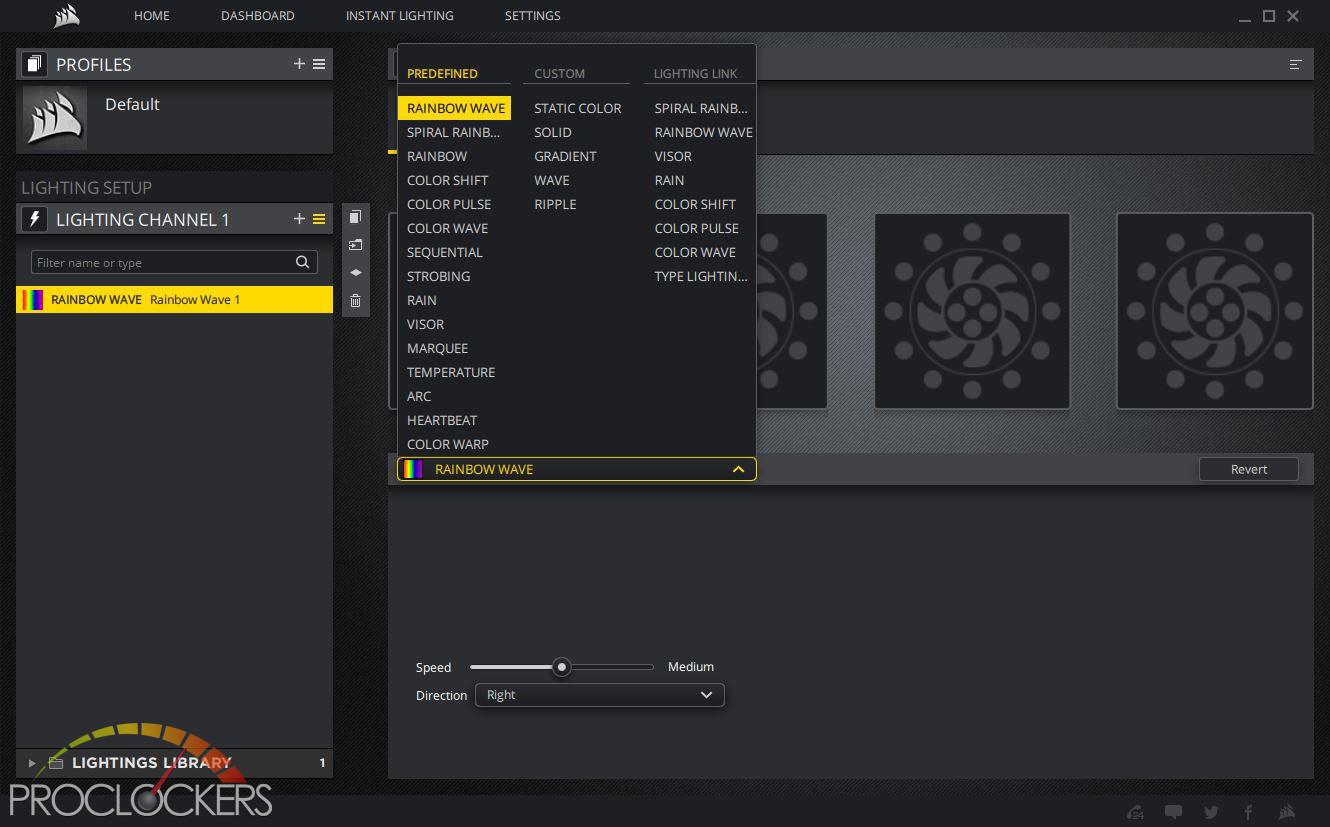Click the Corsair logo in footer

click(x=1287, y=812)
